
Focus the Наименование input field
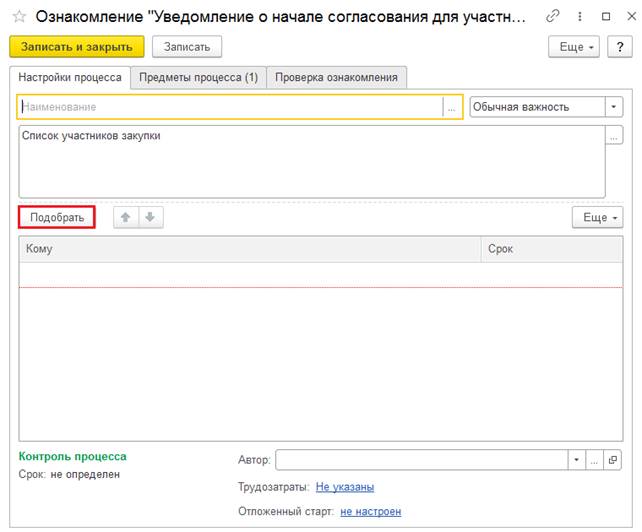point(231,107)
